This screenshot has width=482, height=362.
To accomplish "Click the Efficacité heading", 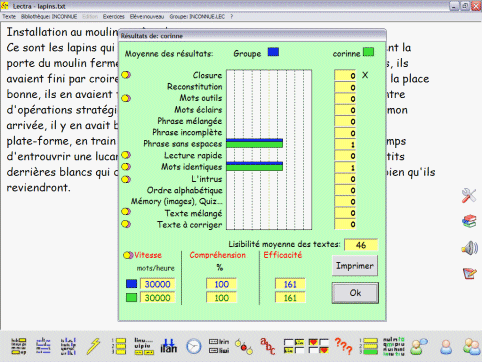I will coord(283,255).
